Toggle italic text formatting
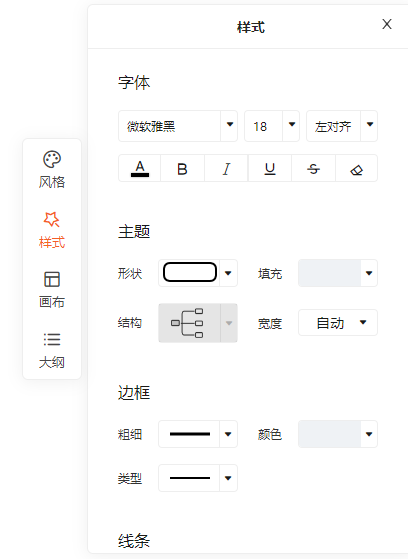 [x=226, y=168]
